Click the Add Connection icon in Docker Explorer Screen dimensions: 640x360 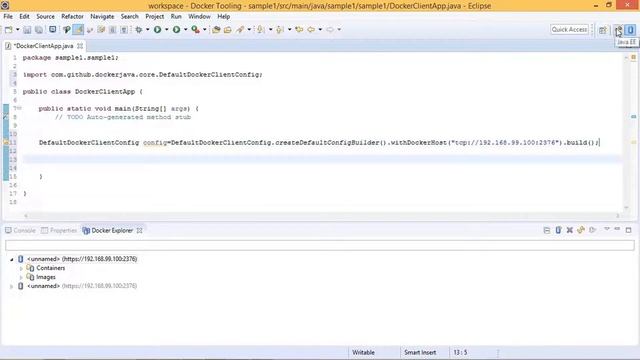(558, 231)
